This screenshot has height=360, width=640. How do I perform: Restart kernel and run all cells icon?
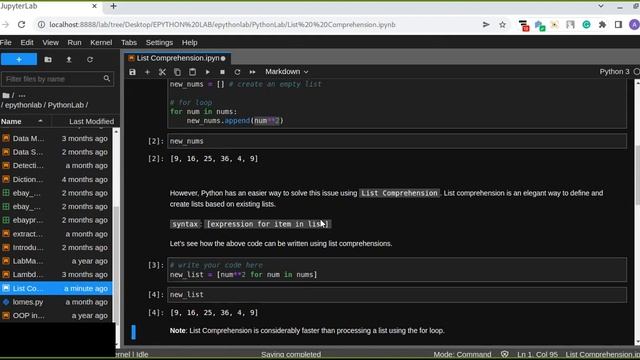[x=252, y=72]
